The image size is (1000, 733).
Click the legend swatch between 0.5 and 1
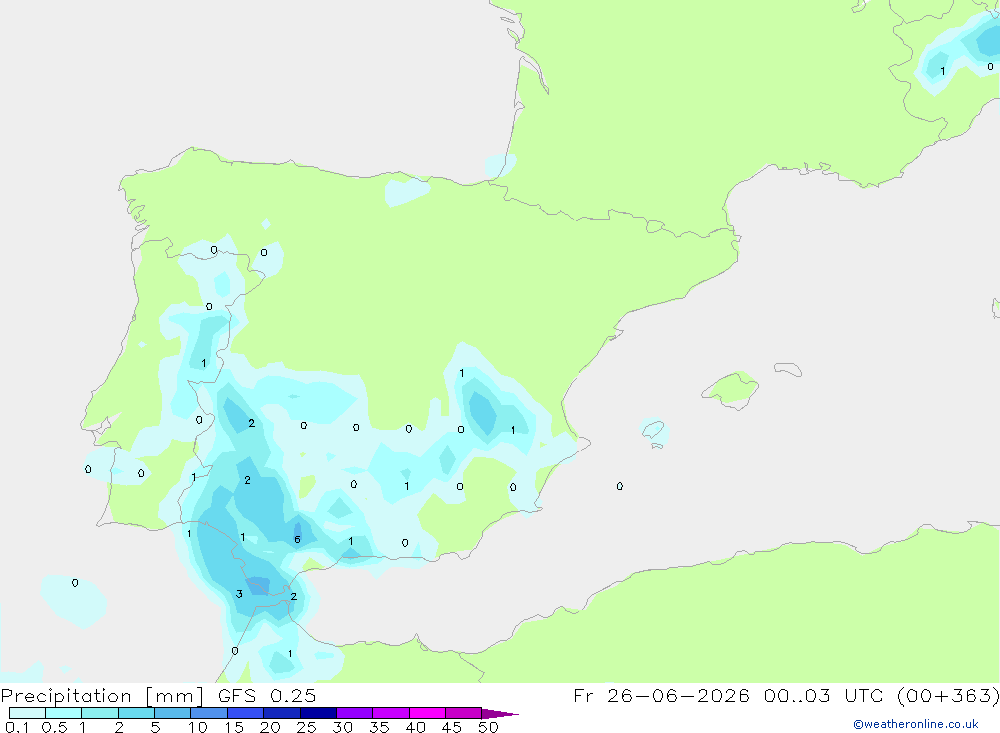click(x=64, y=713)
